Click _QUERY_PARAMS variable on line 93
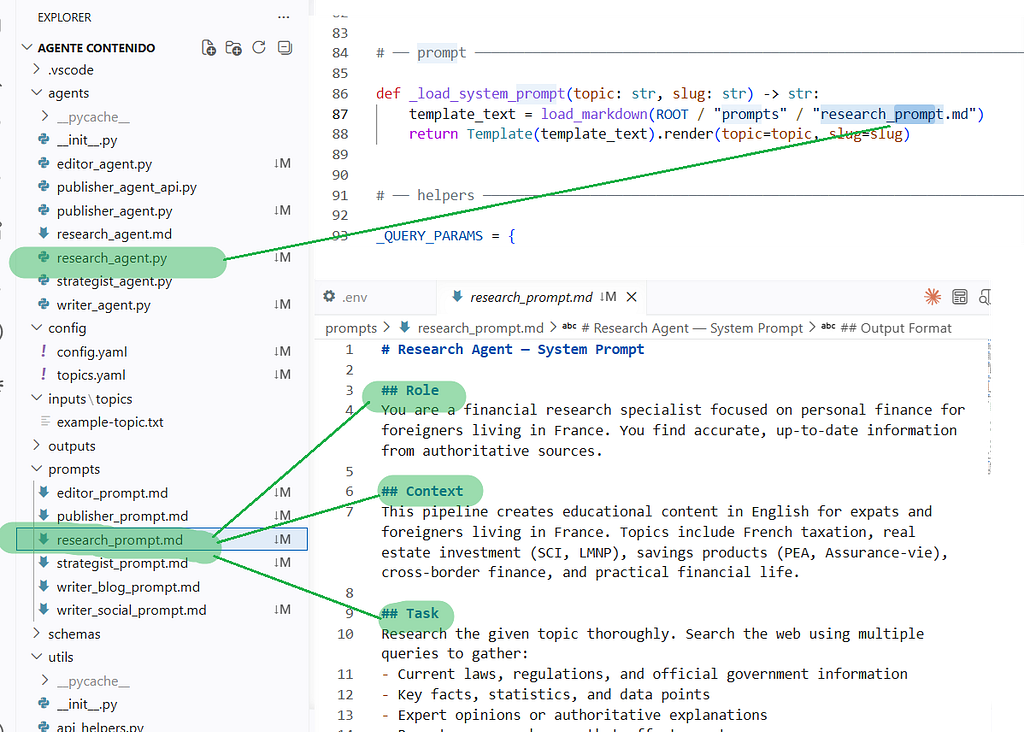Viewport: 1024px width, 732px height. (429, 236)
